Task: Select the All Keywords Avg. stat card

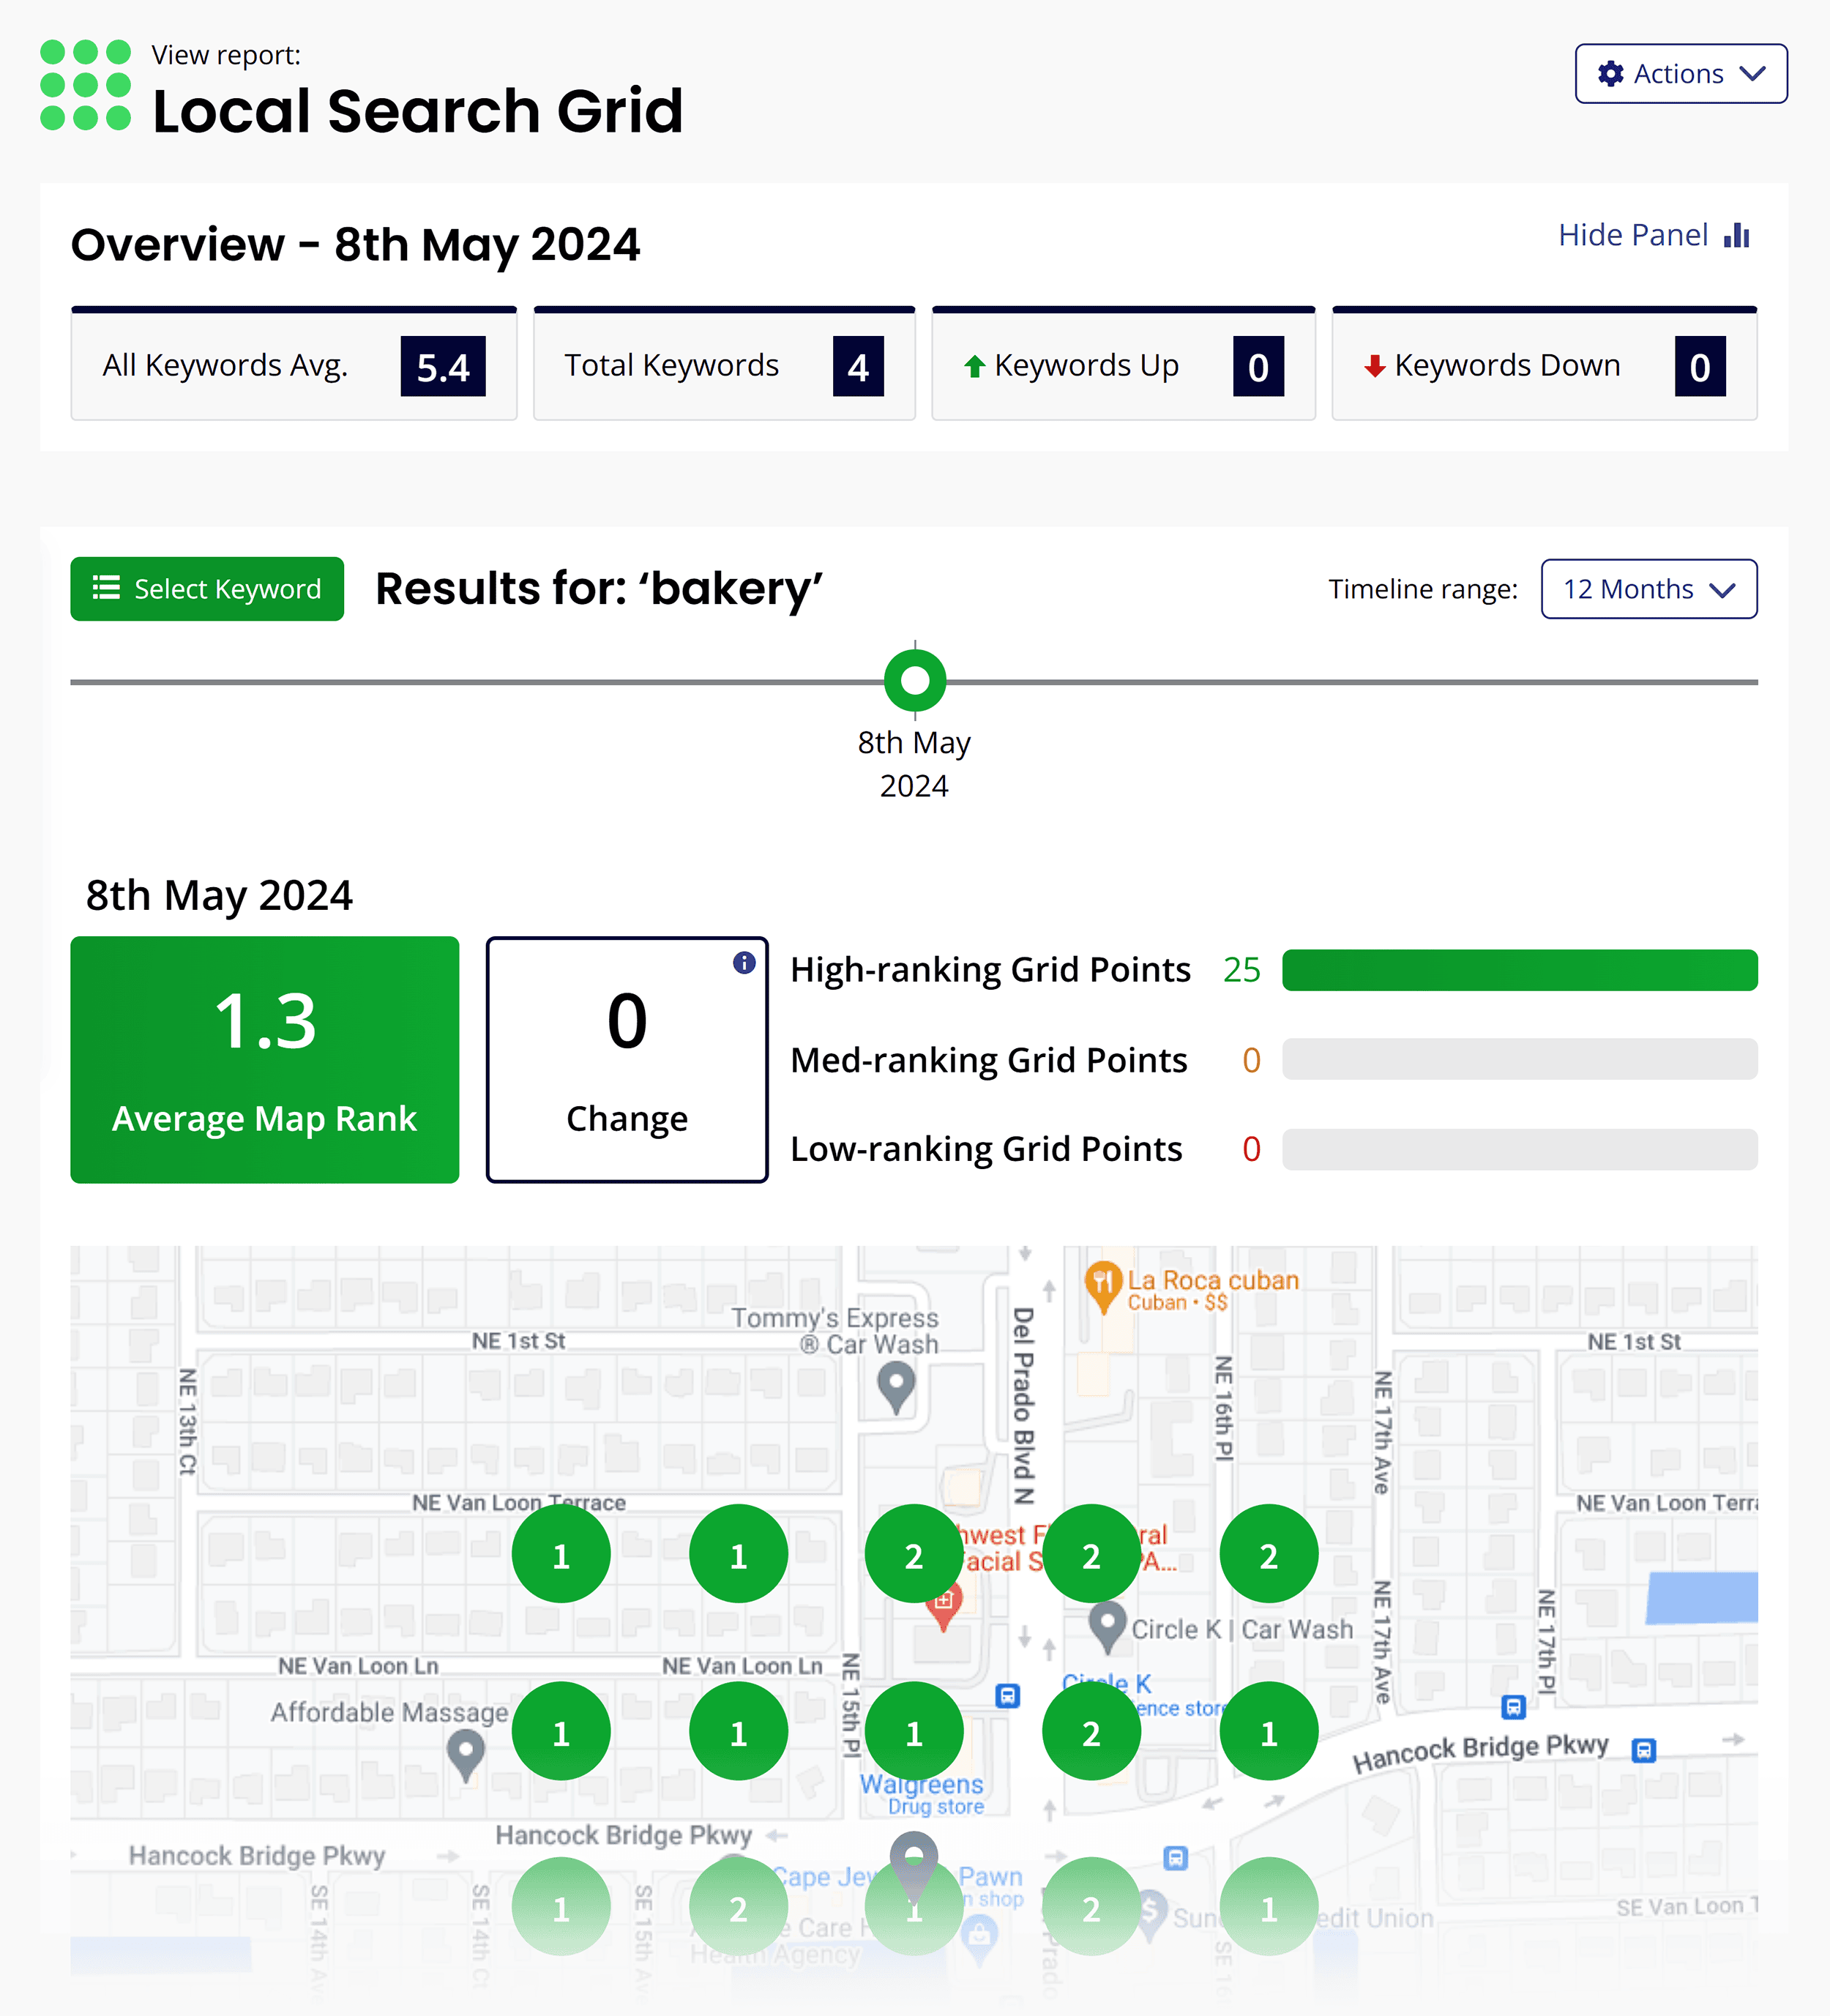Action: tap(293, 365)
